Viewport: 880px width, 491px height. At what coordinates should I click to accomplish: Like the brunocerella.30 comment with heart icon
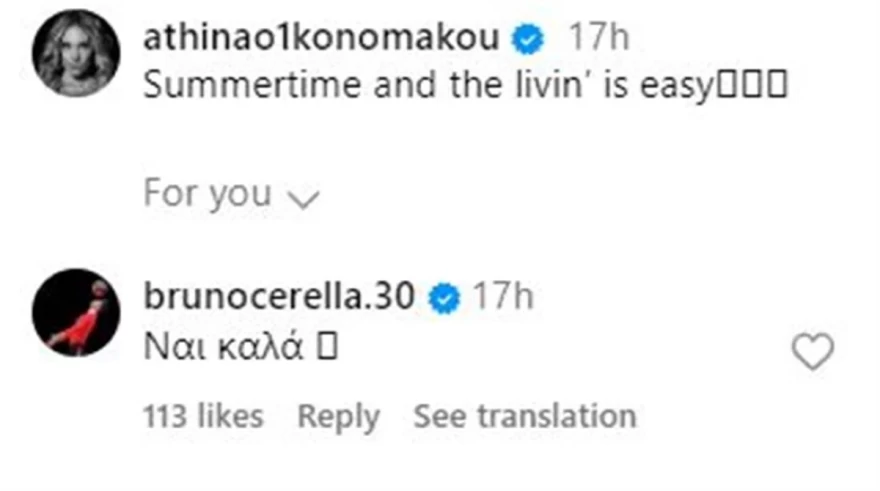[x=812, y=351]
